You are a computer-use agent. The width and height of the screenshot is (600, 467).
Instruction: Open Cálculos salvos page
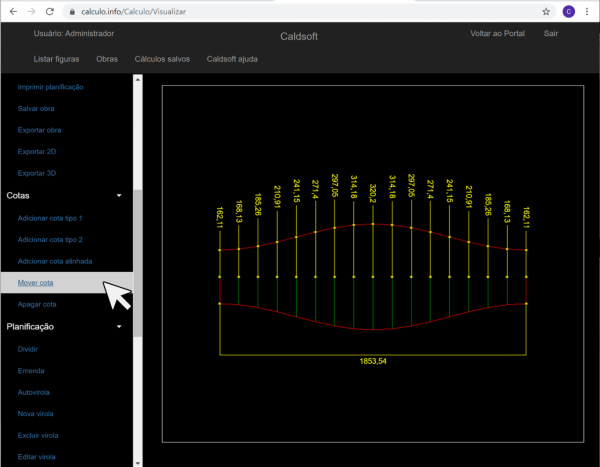[x=162, y=59]
